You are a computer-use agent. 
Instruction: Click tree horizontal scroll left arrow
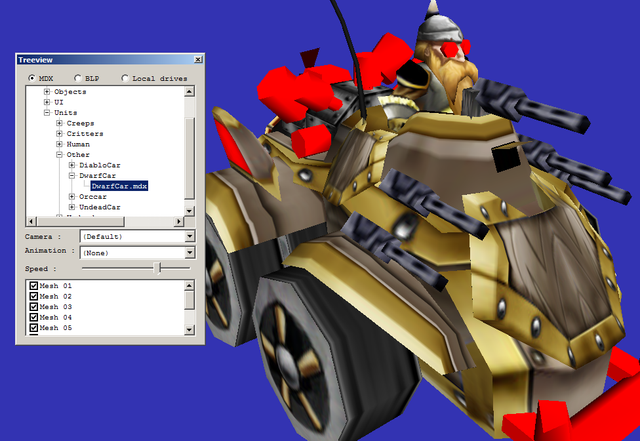(31, 221)
